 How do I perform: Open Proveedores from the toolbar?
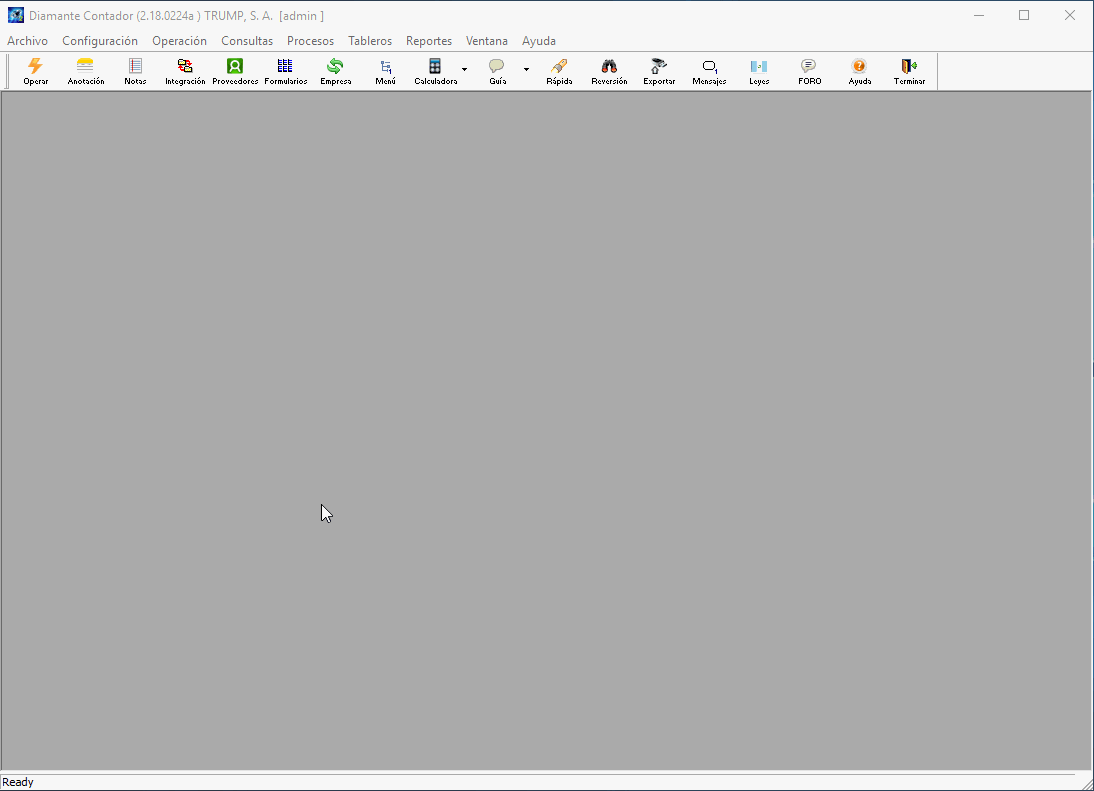235,71
